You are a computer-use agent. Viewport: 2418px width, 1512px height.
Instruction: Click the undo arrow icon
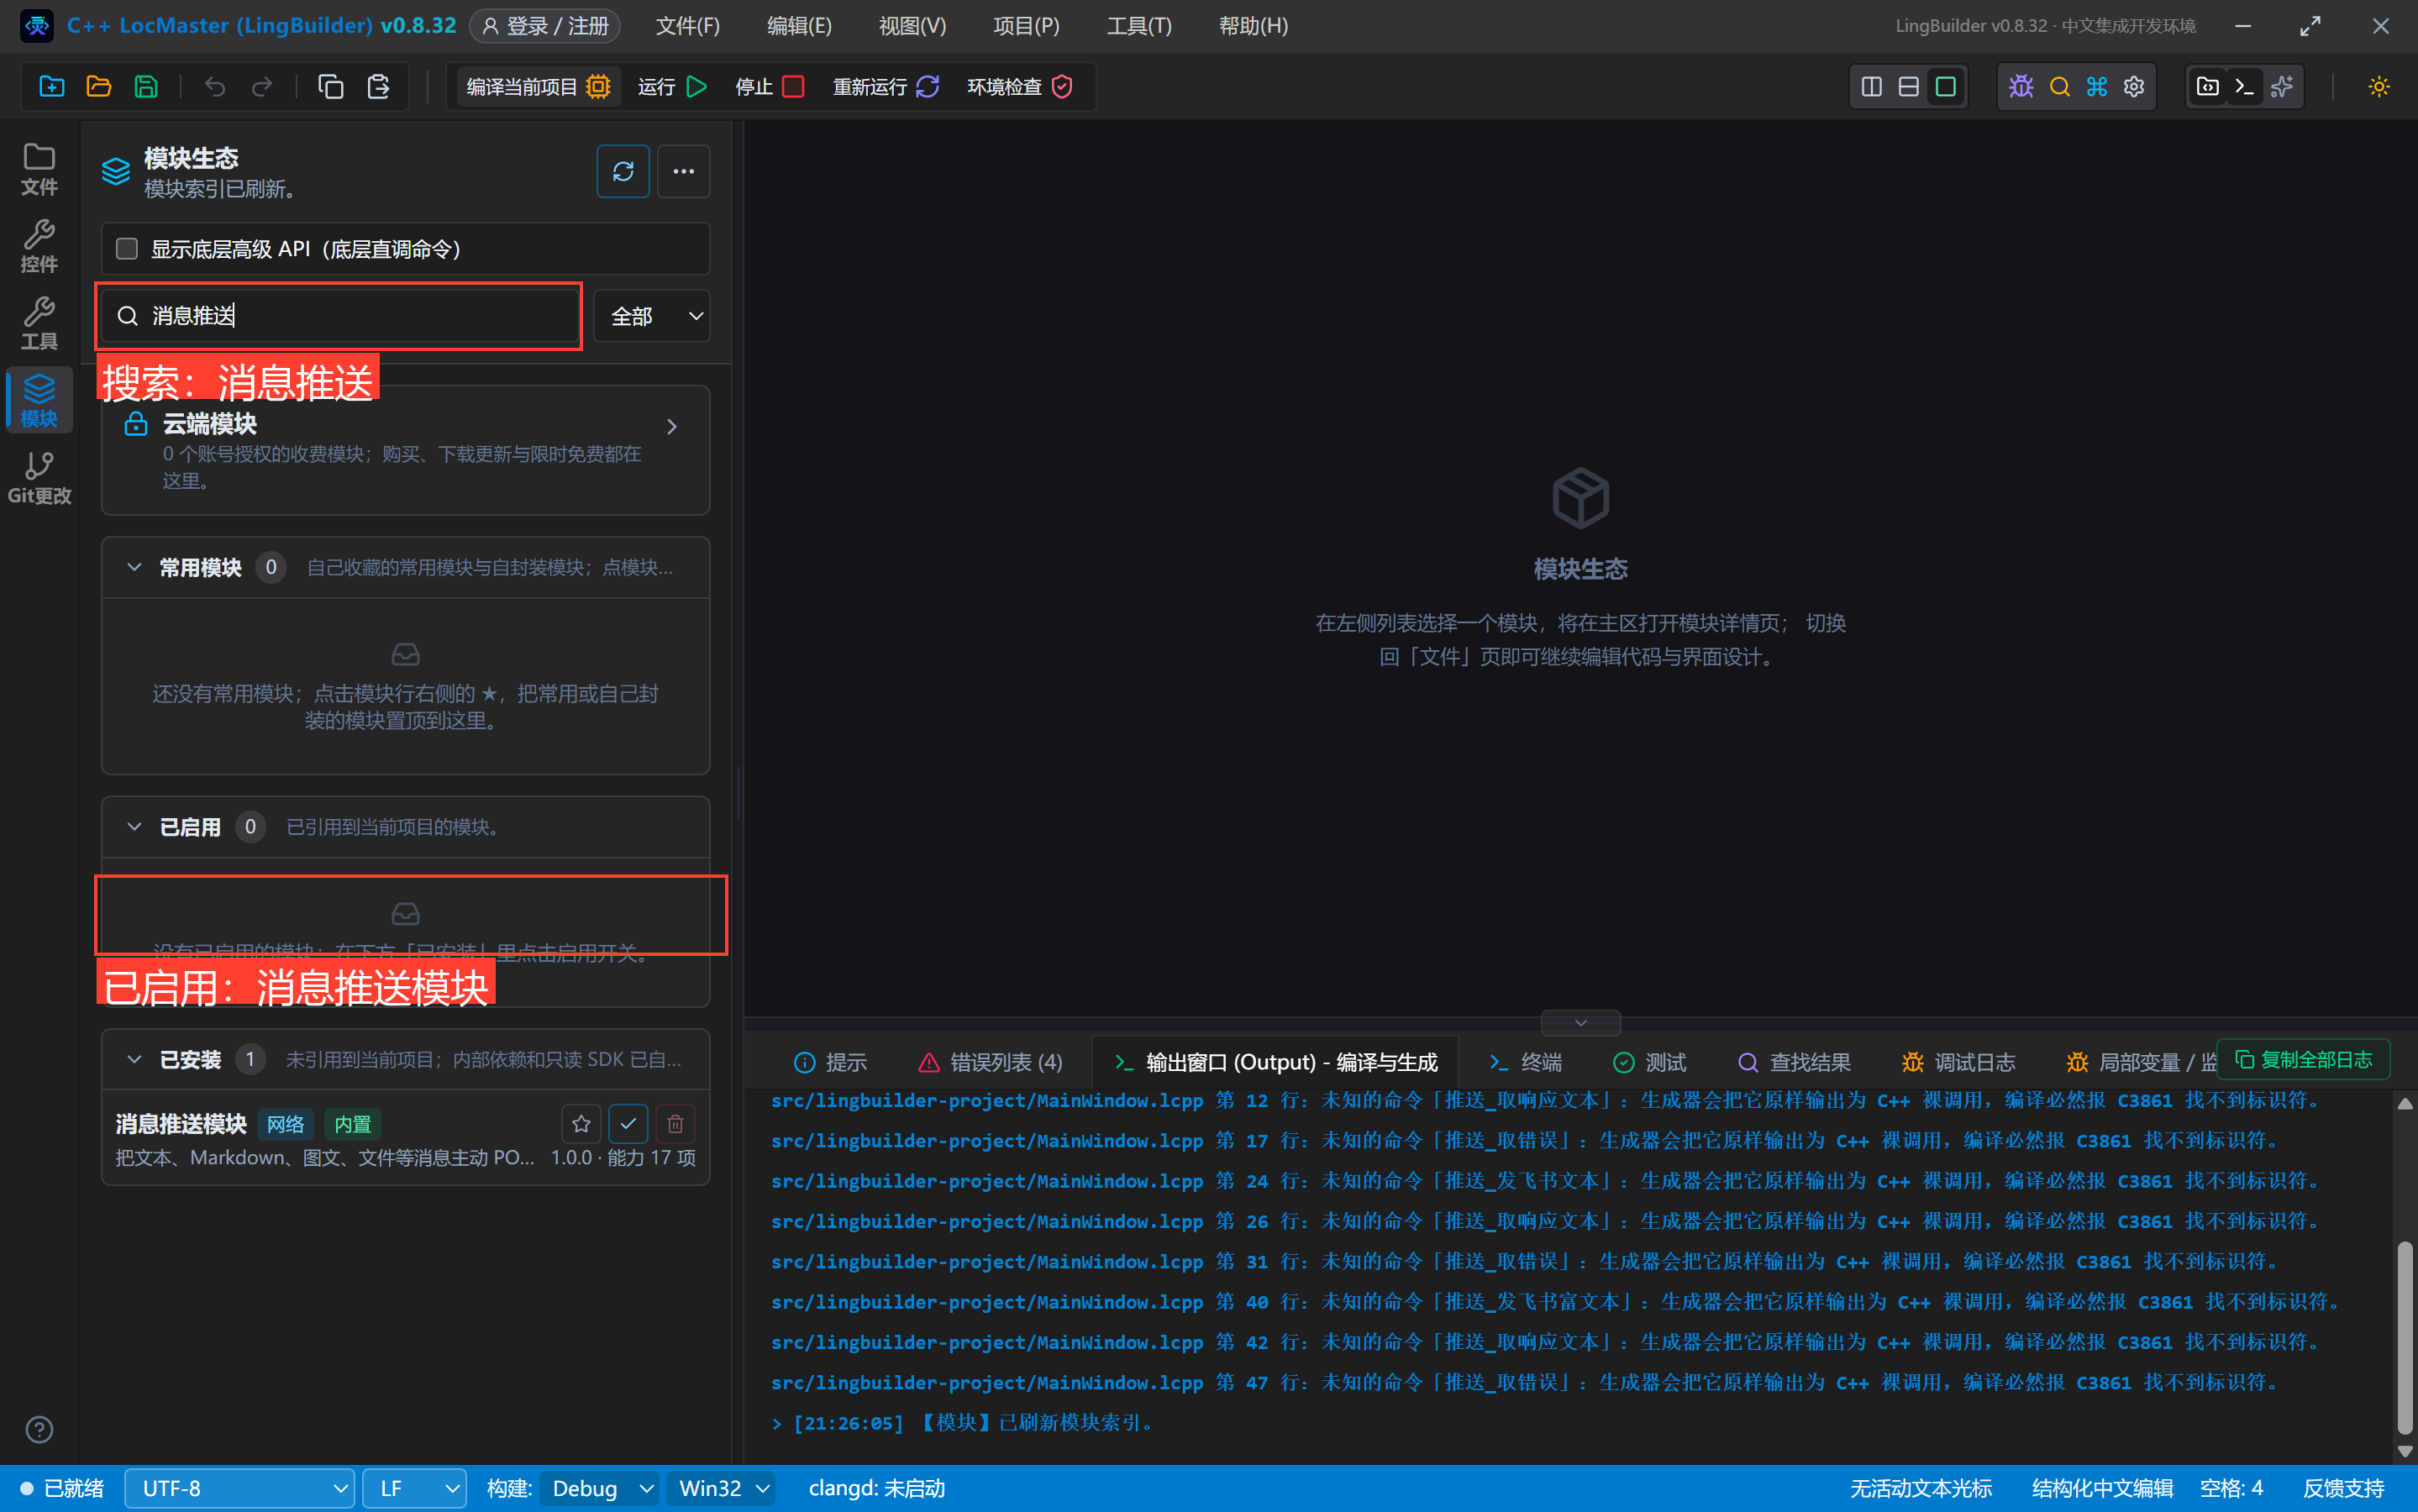coord(215,87)
